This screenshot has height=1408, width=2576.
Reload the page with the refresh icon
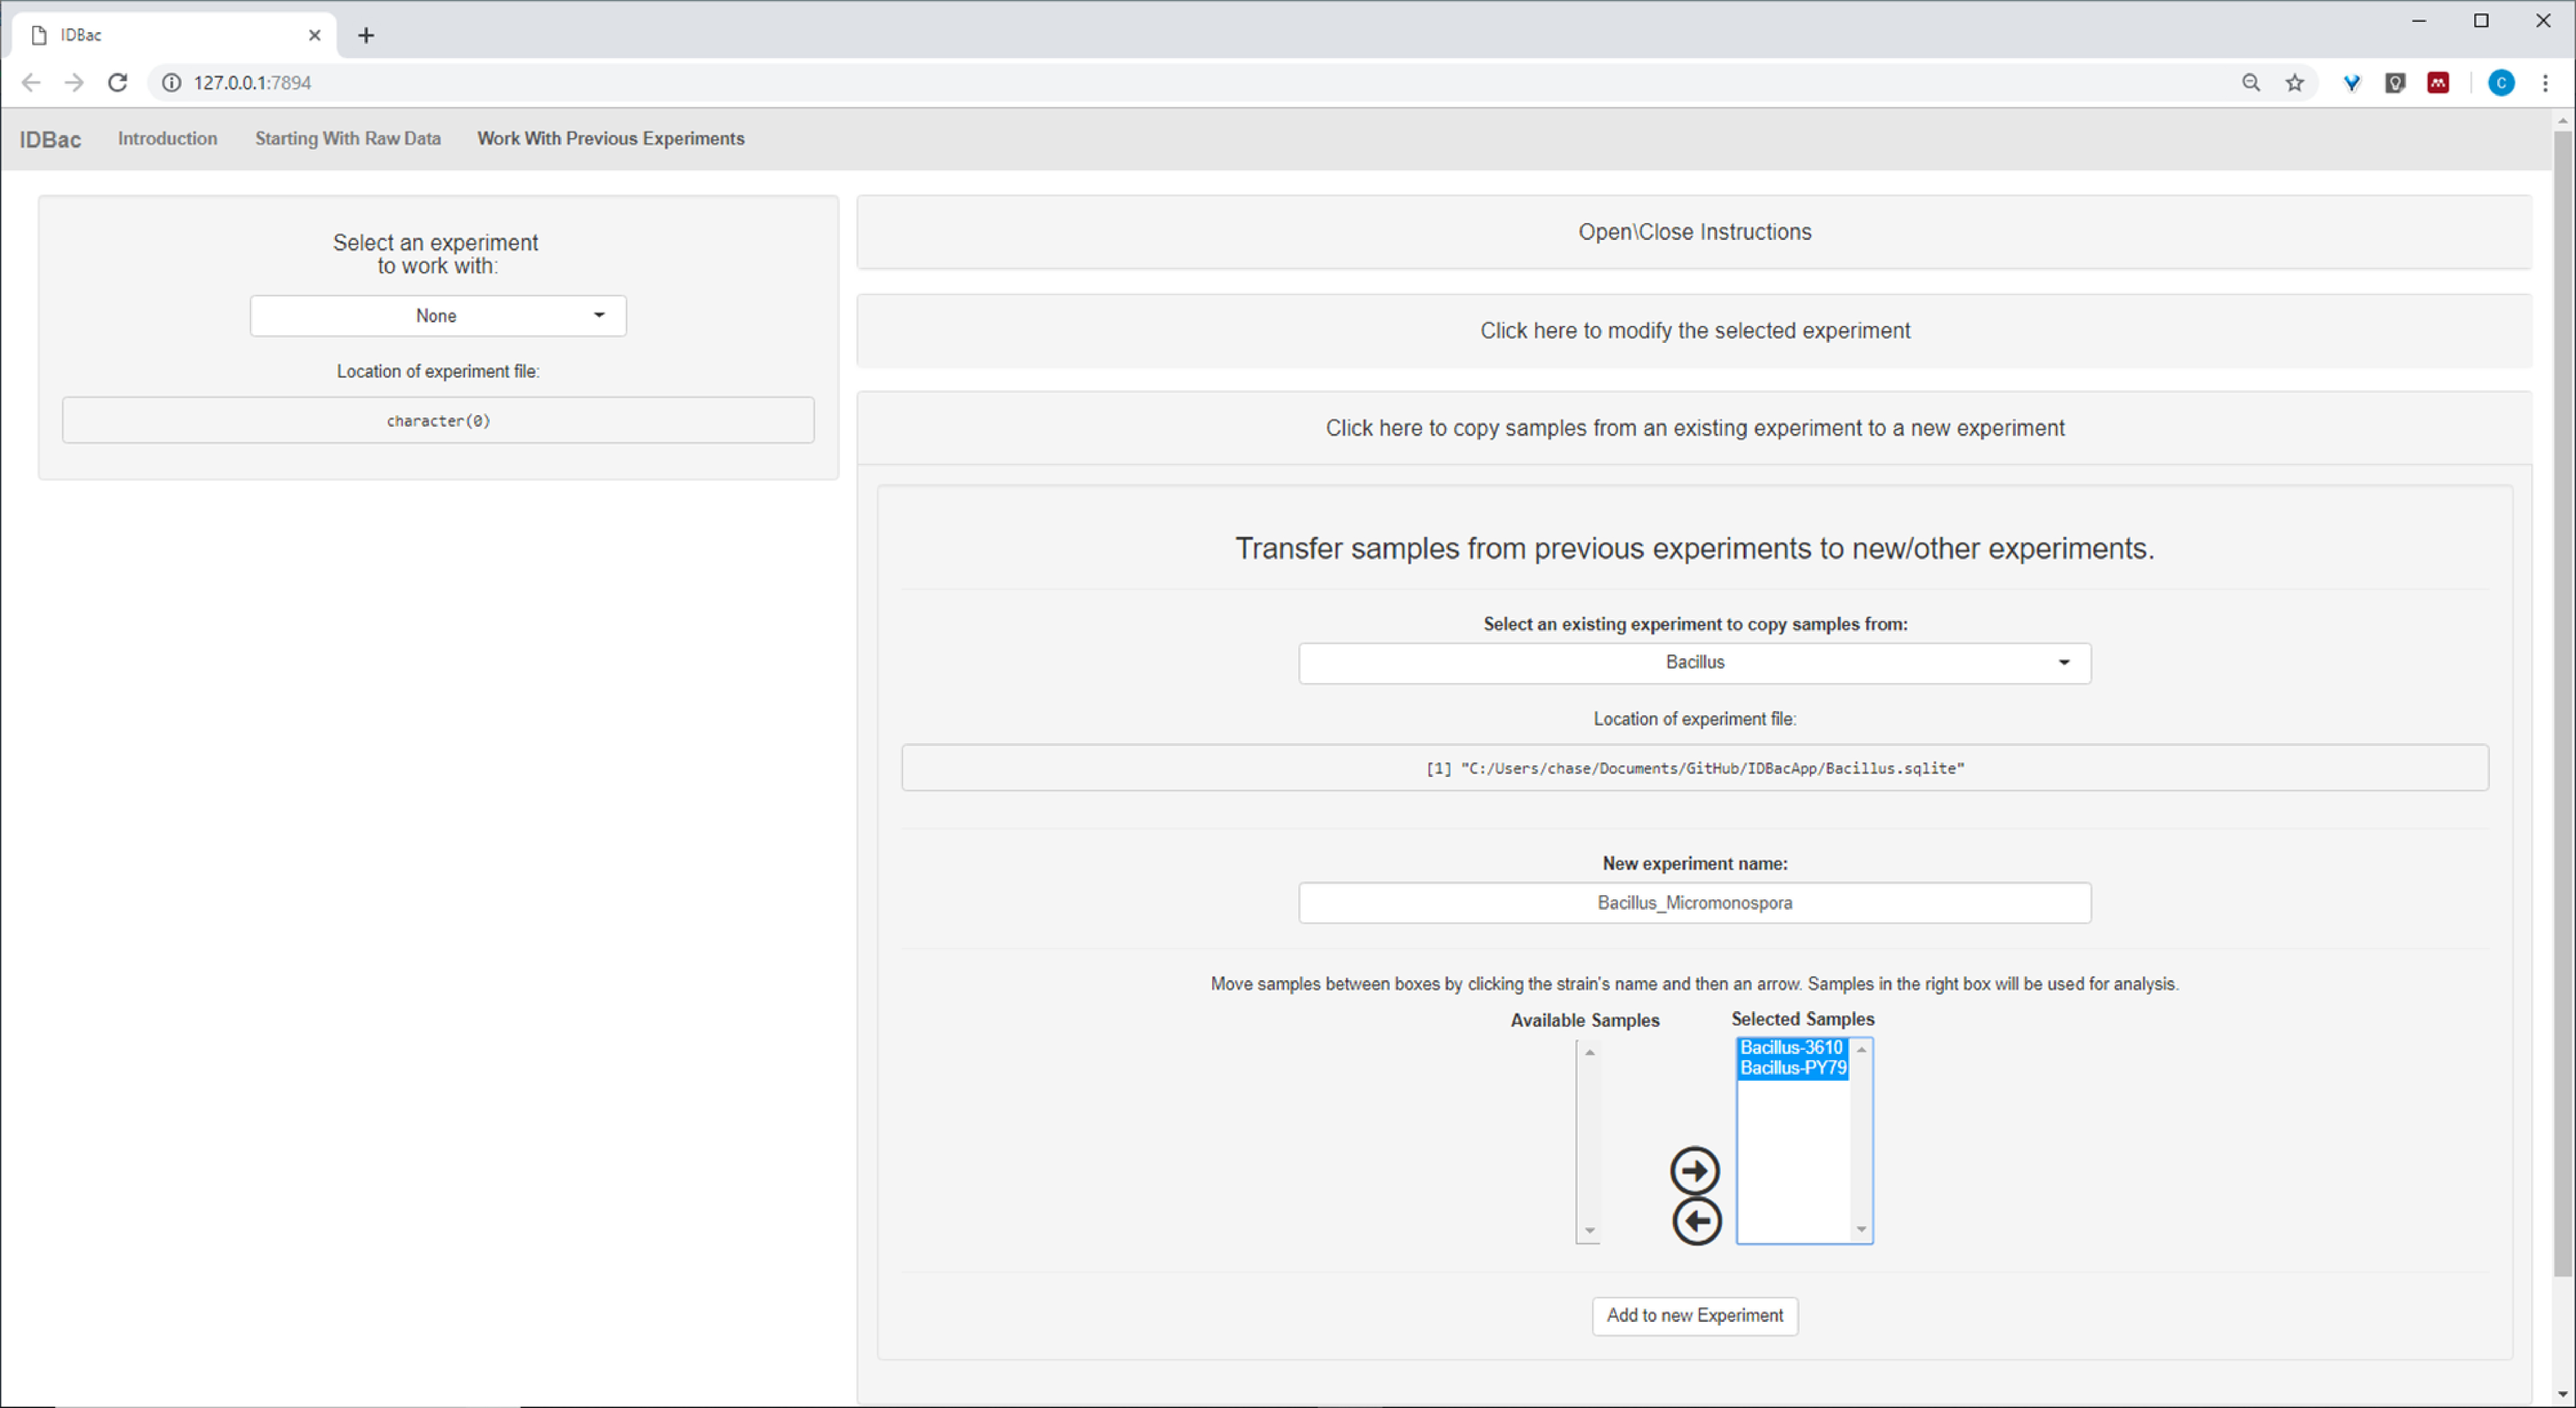tap(118, 83)
